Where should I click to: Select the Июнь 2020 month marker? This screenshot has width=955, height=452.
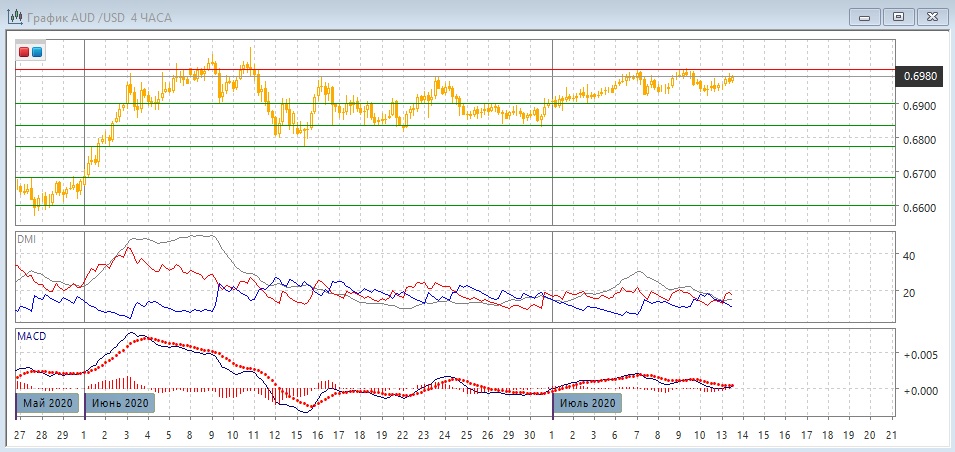click(x=121, y=403)
